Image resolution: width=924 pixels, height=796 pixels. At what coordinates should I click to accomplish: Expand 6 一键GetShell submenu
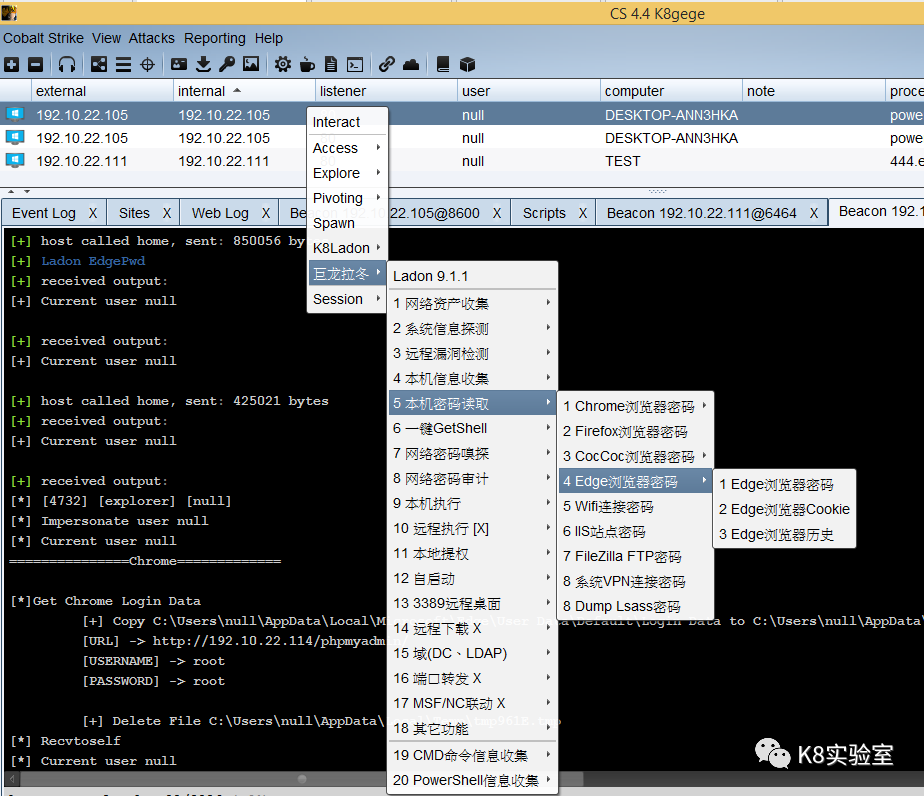472,428
